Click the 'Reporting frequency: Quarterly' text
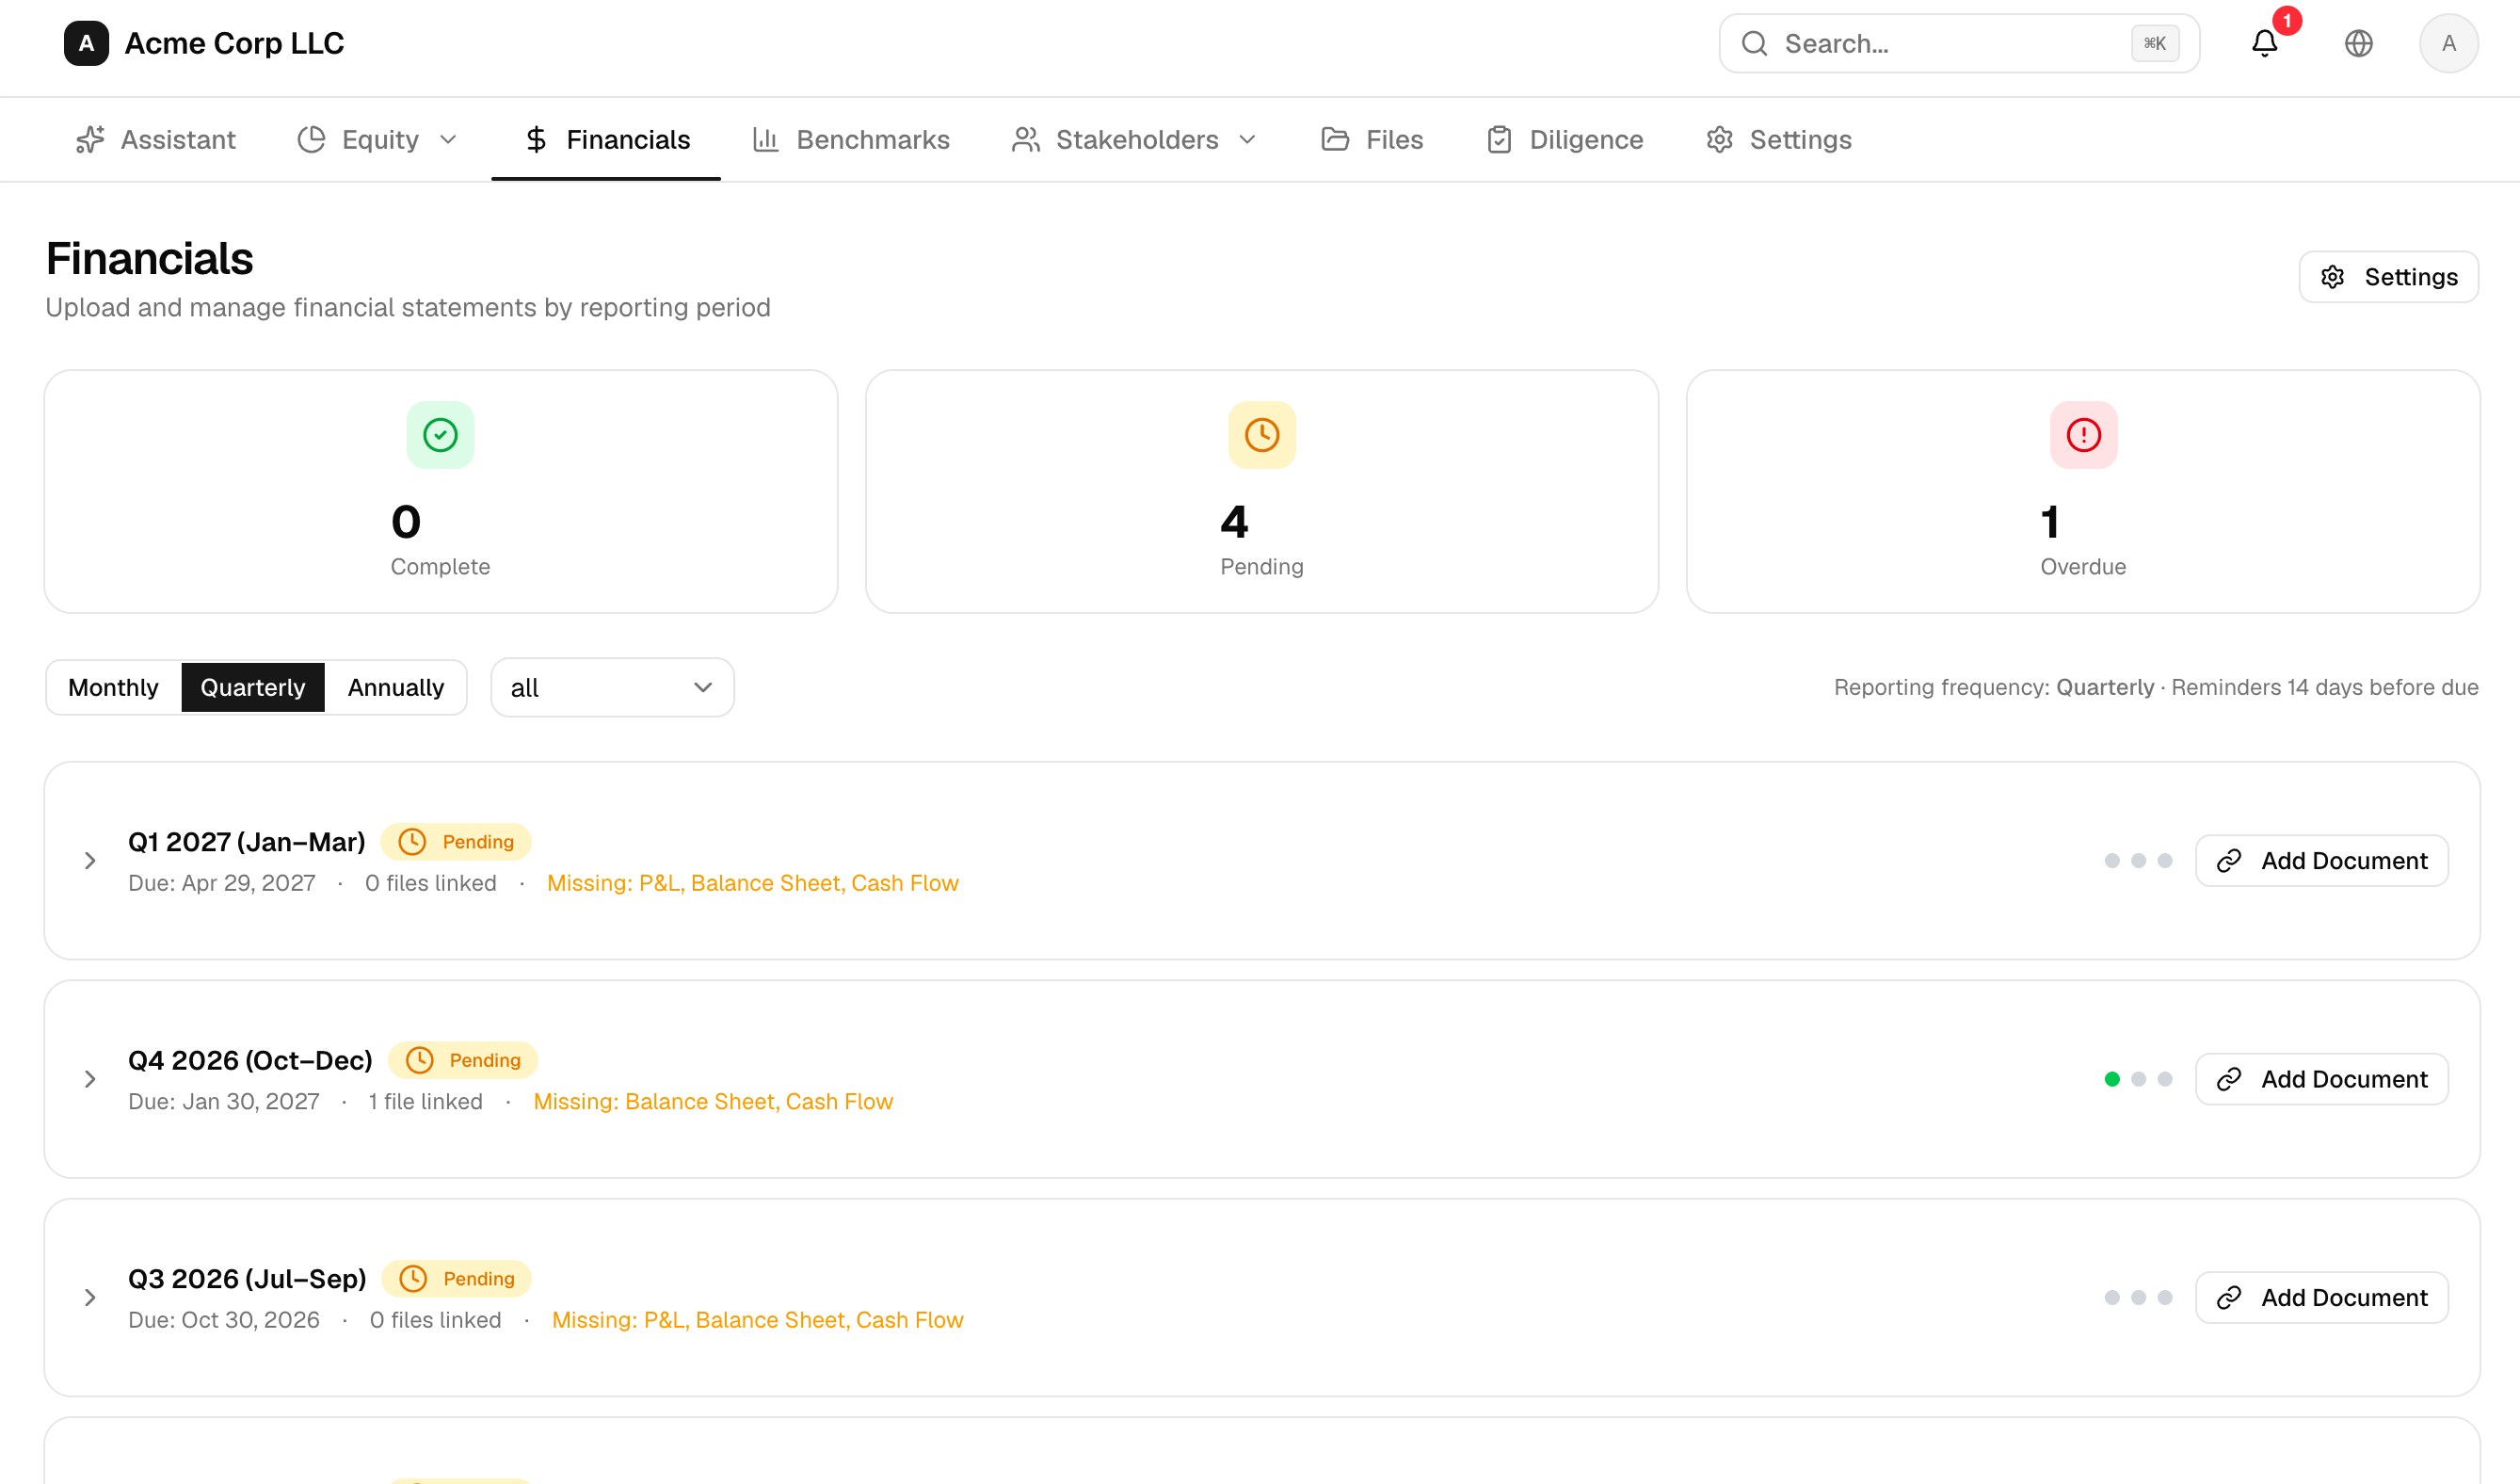The width and height of the screenshot is (2520, 1484). point(1994,687)
